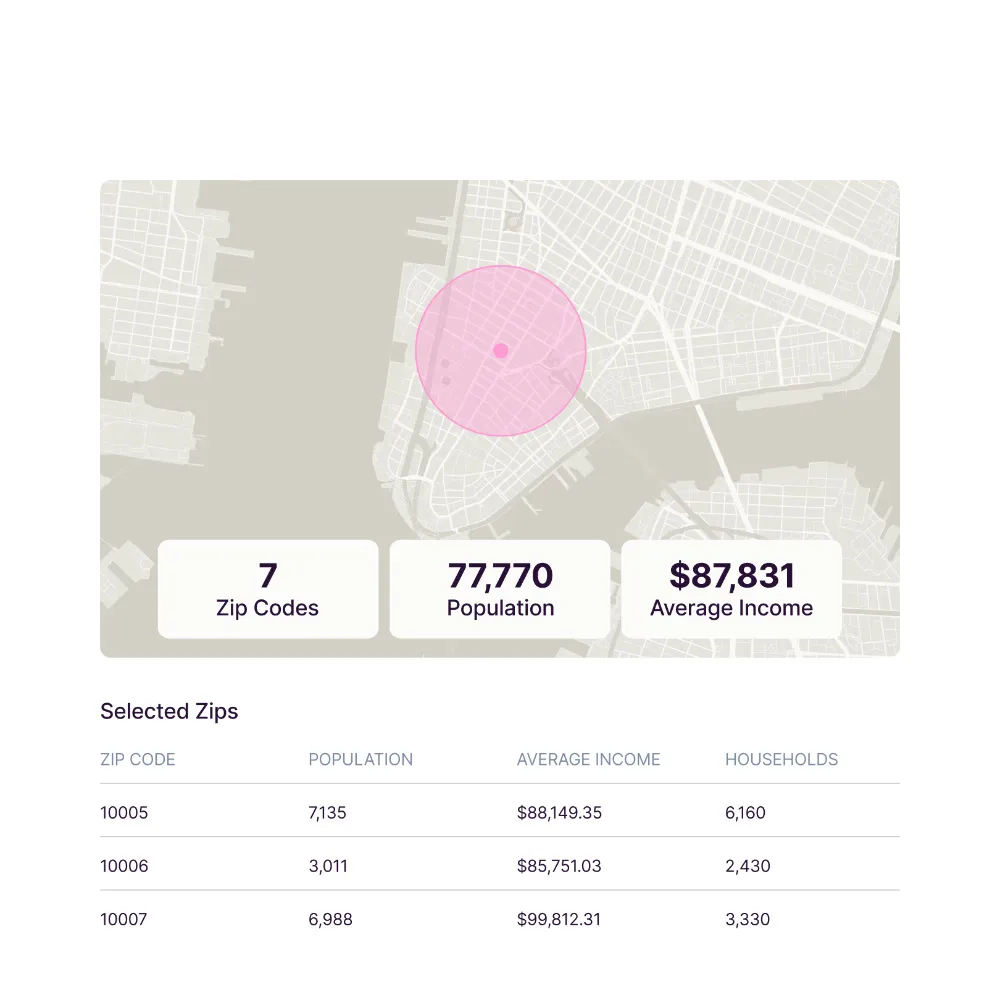
Task: Select the zip code 10005 row
Action: (x=124, y=813)
